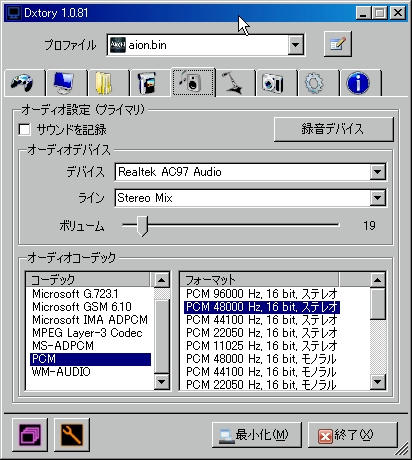Select PCM 44100 Hz 16 bit ステレオ format
This screenshot has height=460, width=412.
(x=262, y=320)
